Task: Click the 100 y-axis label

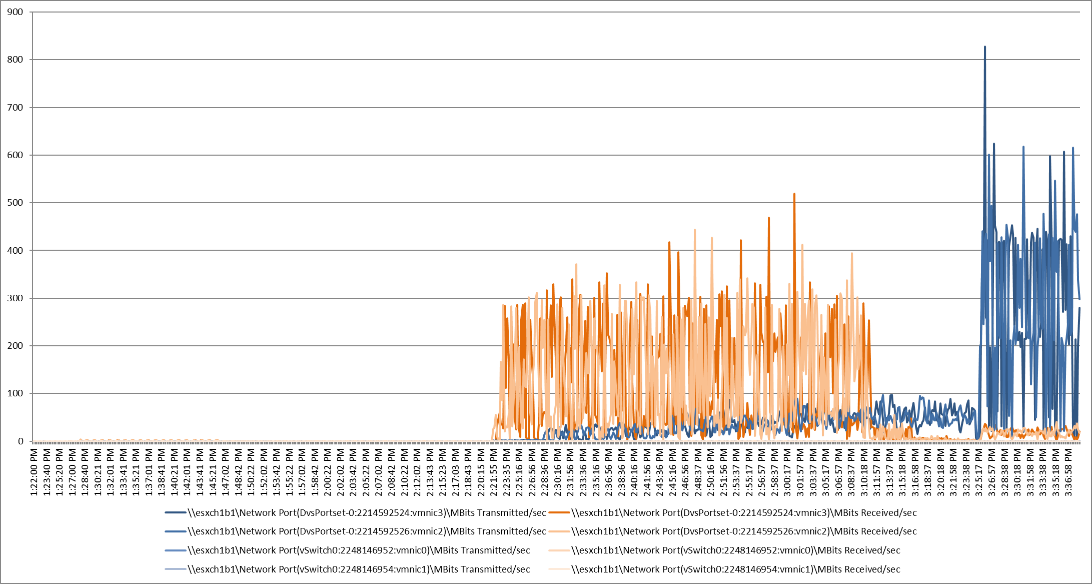Action: 15,394
